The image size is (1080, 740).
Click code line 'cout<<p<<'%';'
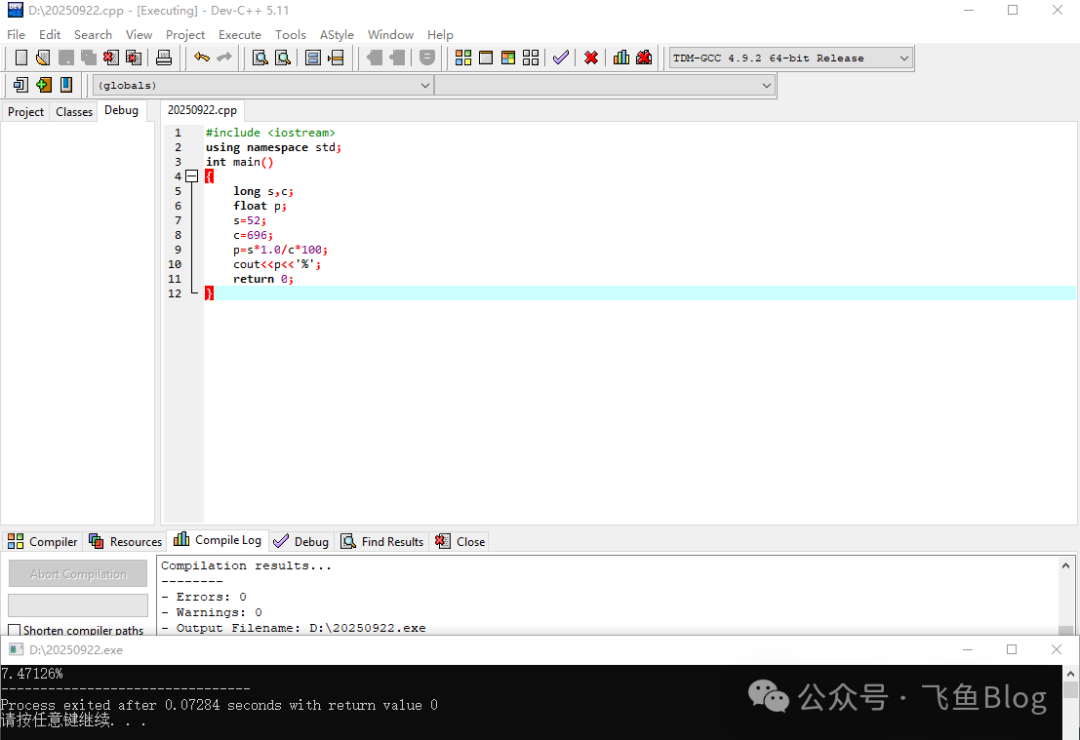277,264
